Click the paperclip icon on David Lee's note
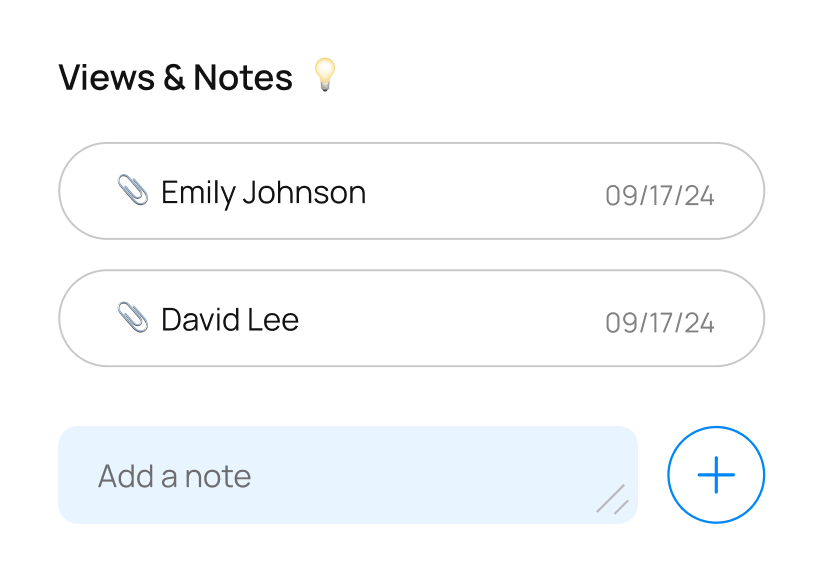This screenshot has height=580, width=824. pos(132,317)
